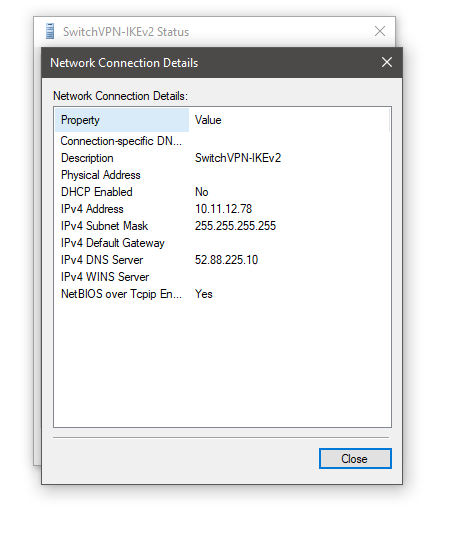The image size is (468, 554).
Task: Click the SwitchVPN-IKEv2 description value
Action: (238, 158)
